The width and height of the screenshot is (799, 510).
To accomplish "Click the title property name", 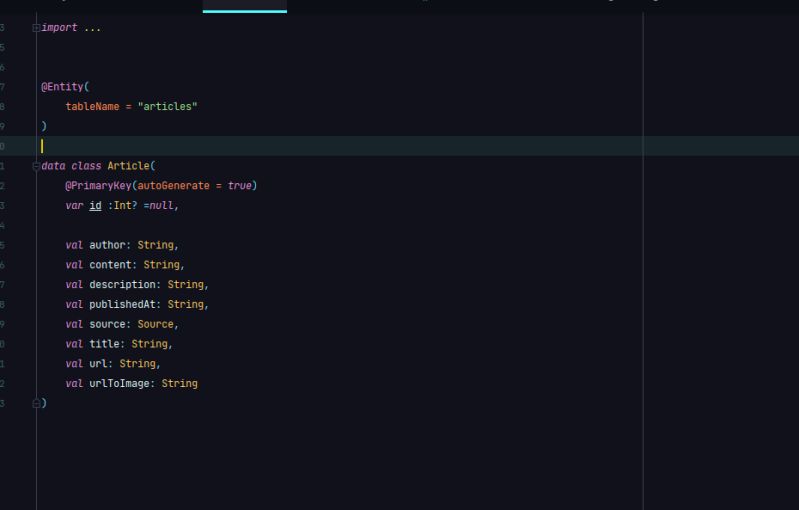I will pyautogui.click(x=104, y=344).
